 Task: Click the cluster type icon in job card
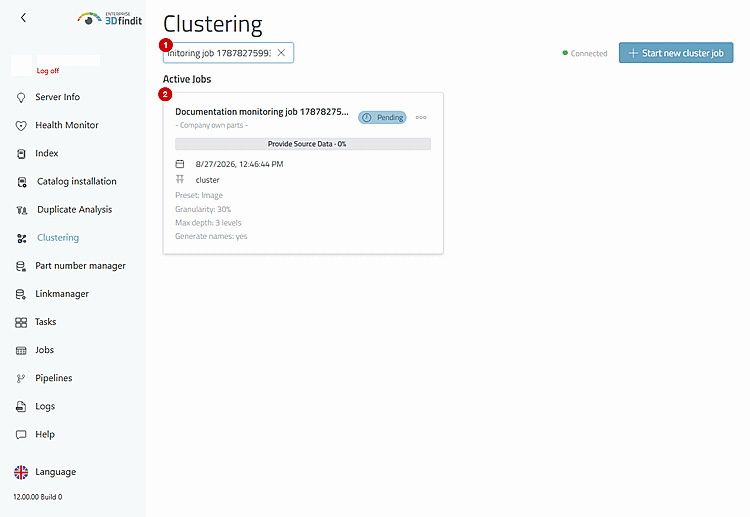pyautogui.click(x=180, y=179)
